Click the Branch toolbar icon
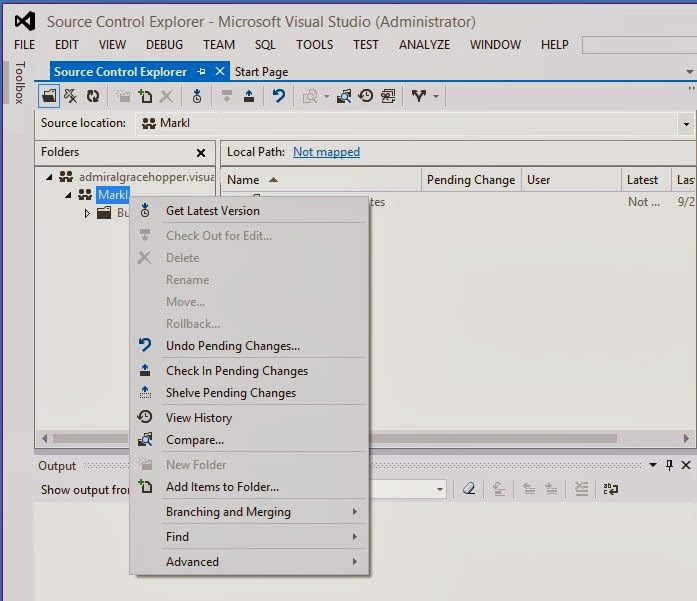This screenshot has width=697, height=601. pos(418,96)
